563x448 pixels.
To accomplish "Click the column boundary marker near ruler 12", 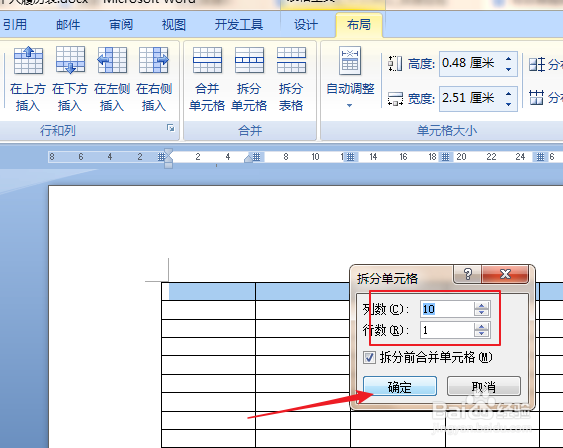I will (x=350, y=157).
